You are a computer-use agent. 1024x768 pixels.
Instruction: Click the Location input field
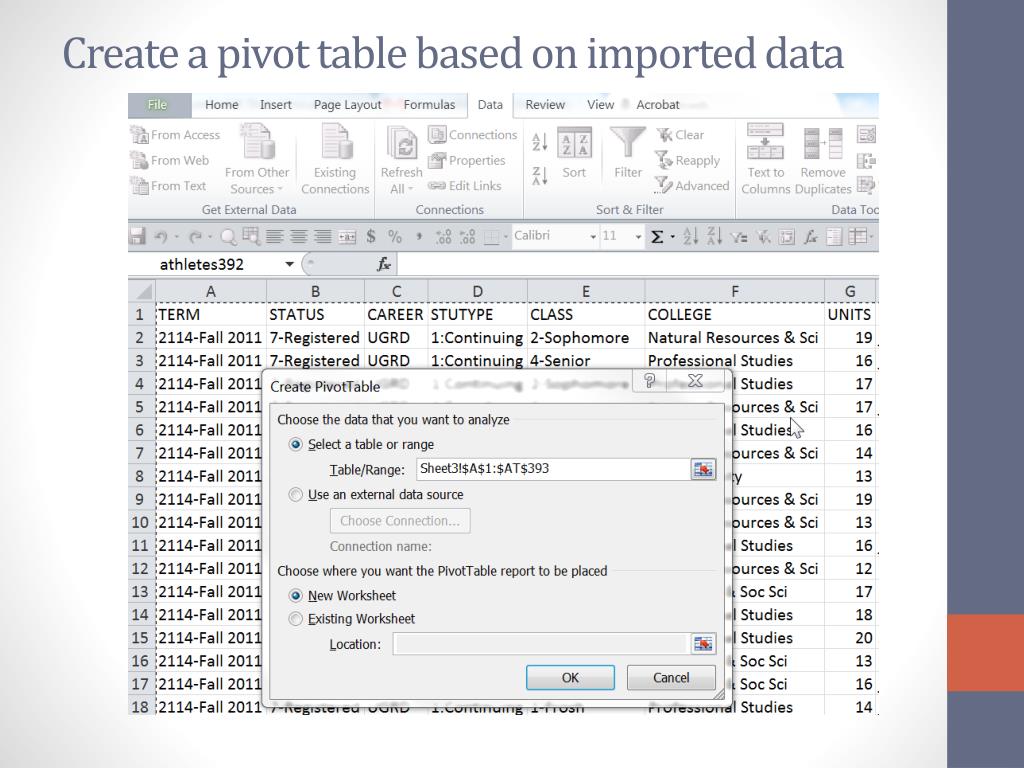541,644
